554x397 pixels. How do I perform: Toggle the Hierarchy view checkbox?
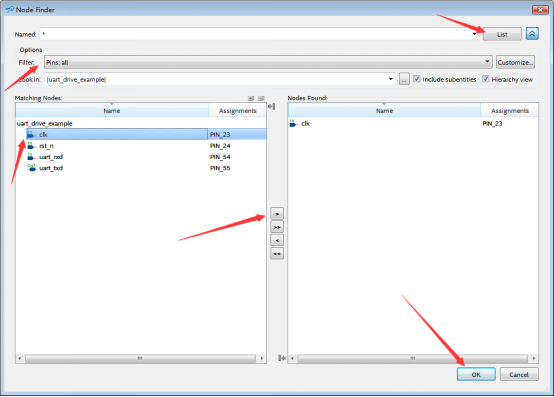coord(486,79)
